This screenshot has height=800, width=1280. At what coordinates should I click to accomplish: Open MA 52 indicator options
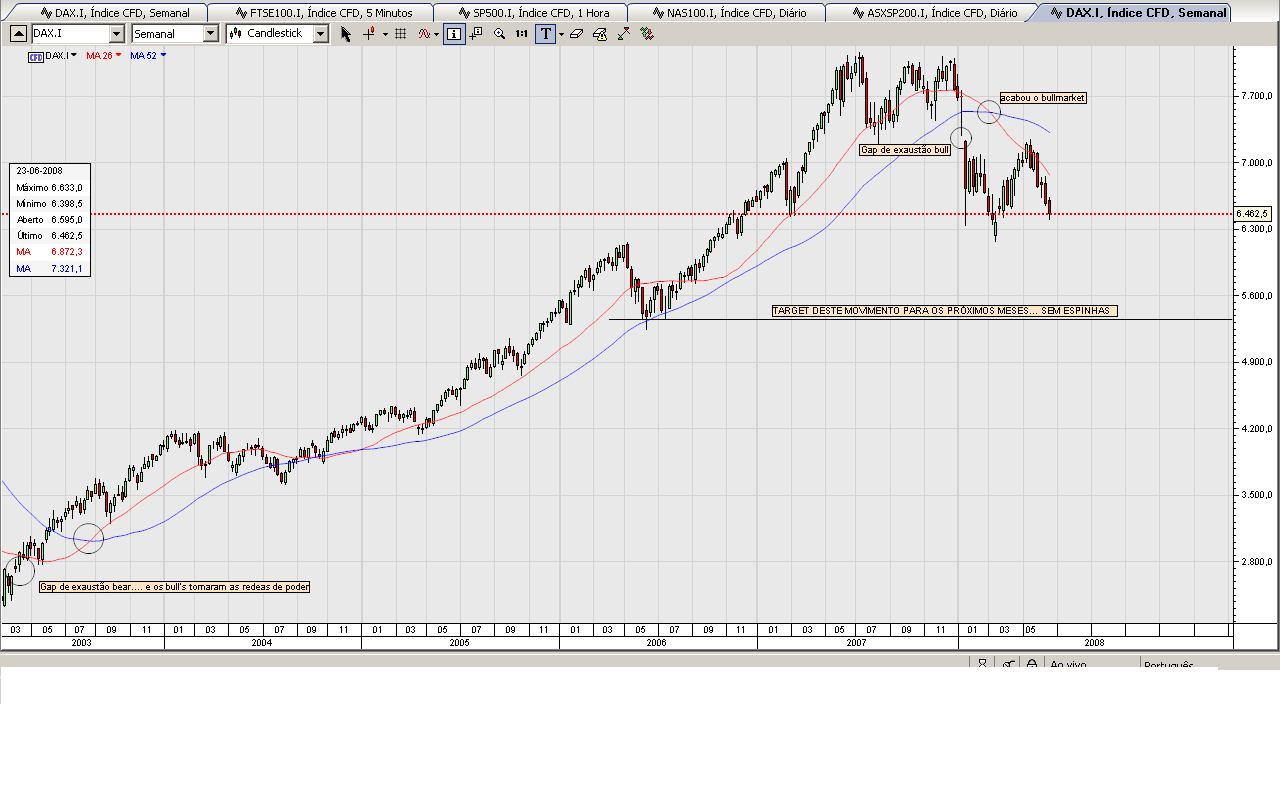pos(163,55)
